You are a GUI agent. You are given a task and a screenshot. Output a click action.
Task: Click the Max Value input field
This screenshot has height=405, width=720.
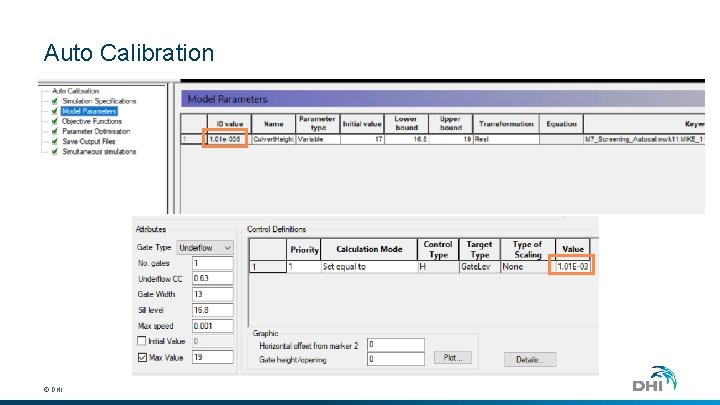tap(213, 357)
